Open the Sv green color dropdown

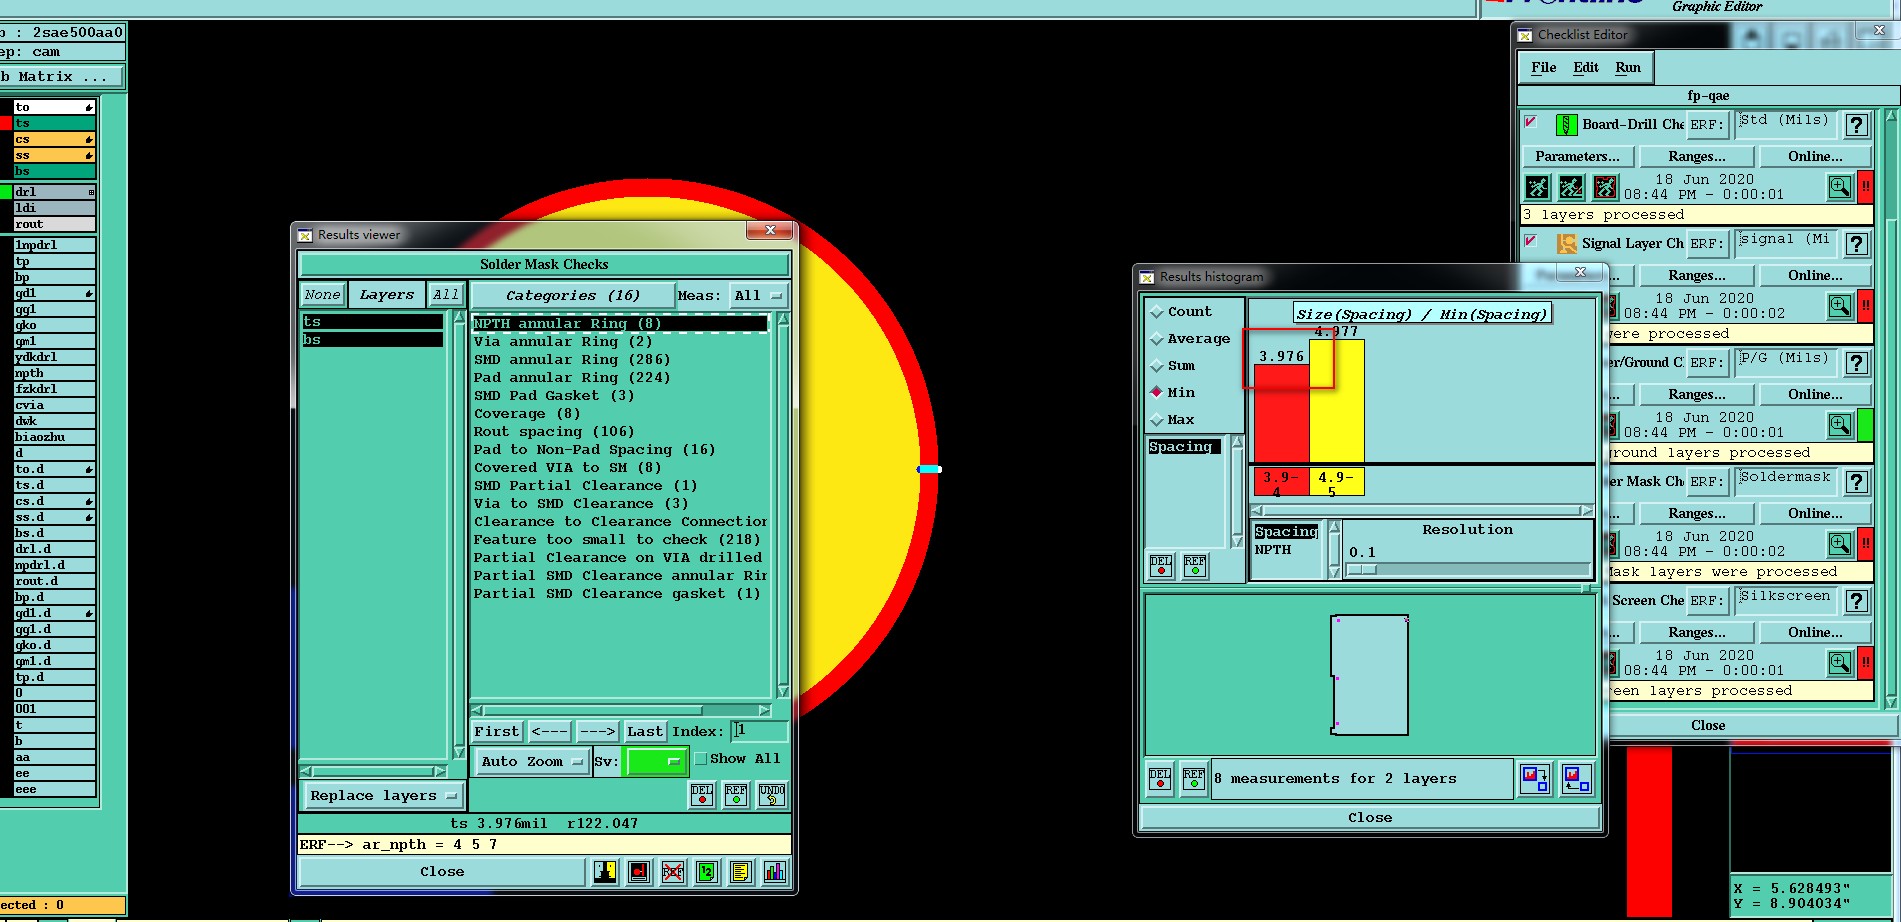655,762
